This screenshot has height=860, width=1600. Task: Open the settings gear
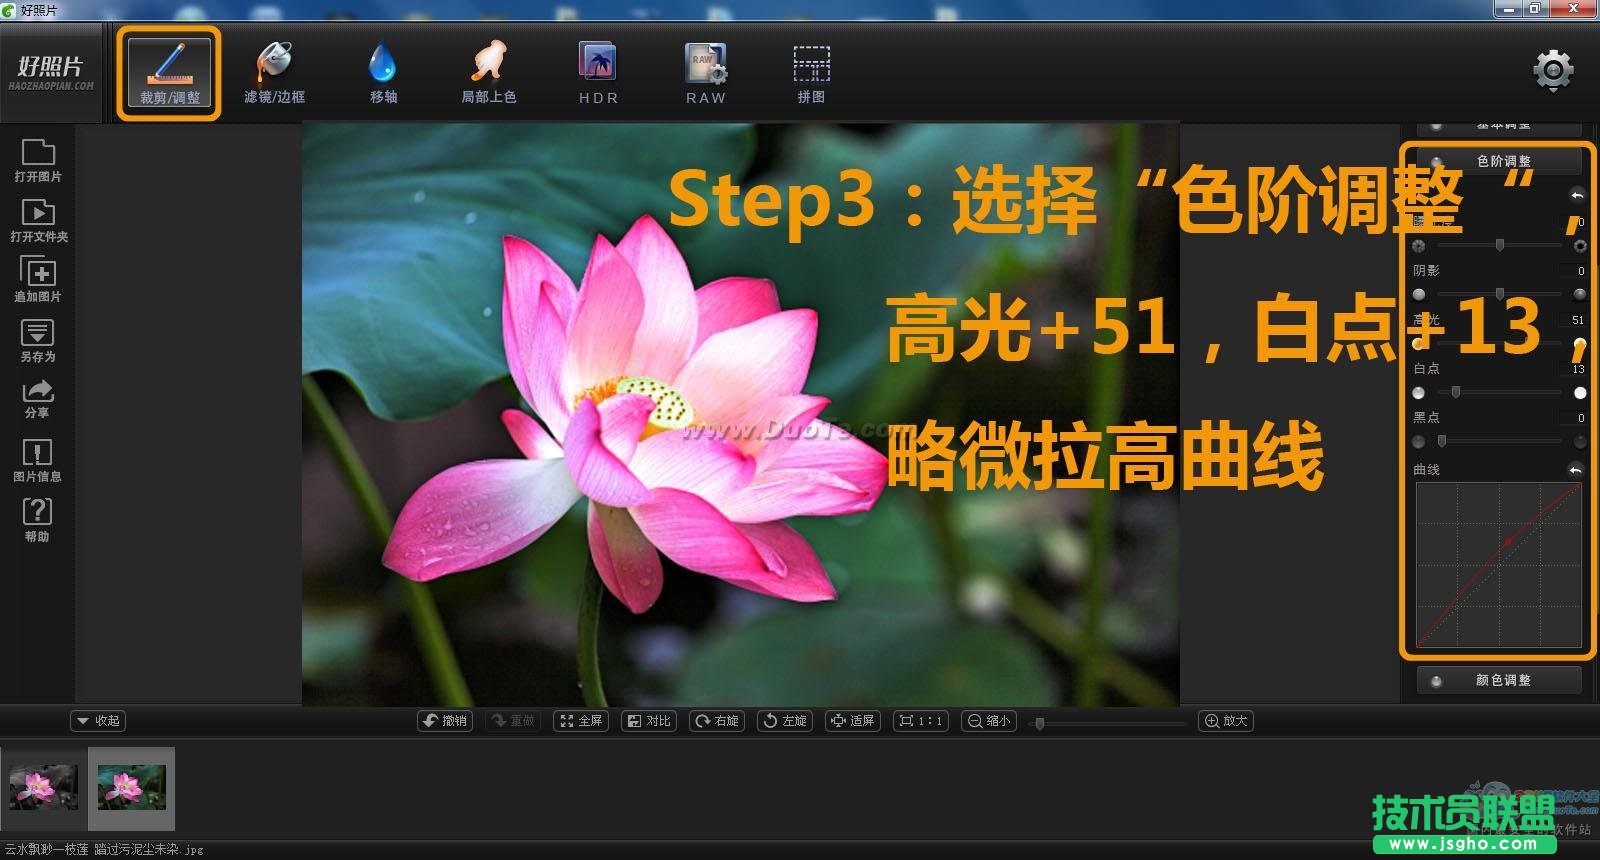(x=1553, y=71)
